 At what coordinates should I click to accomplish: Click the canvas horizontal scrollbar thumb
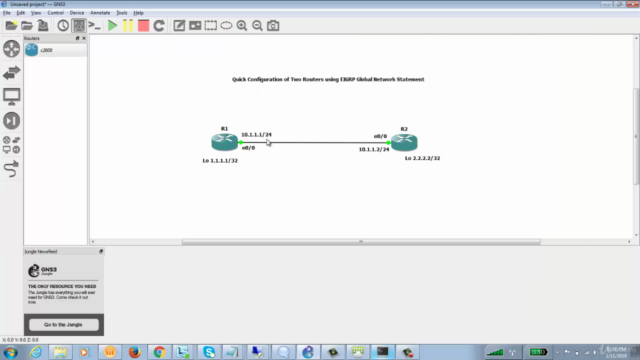click(361, 242)
